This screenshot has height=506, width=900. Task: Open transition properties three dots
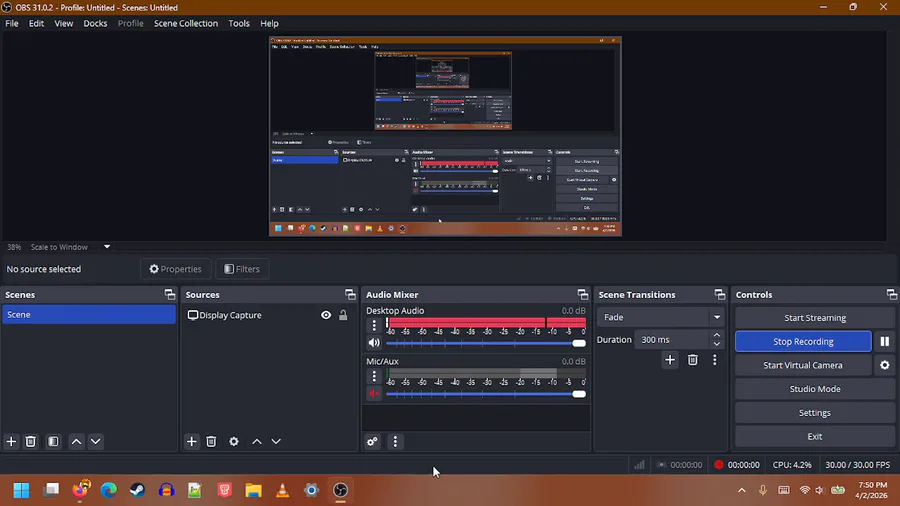[715, 360]
